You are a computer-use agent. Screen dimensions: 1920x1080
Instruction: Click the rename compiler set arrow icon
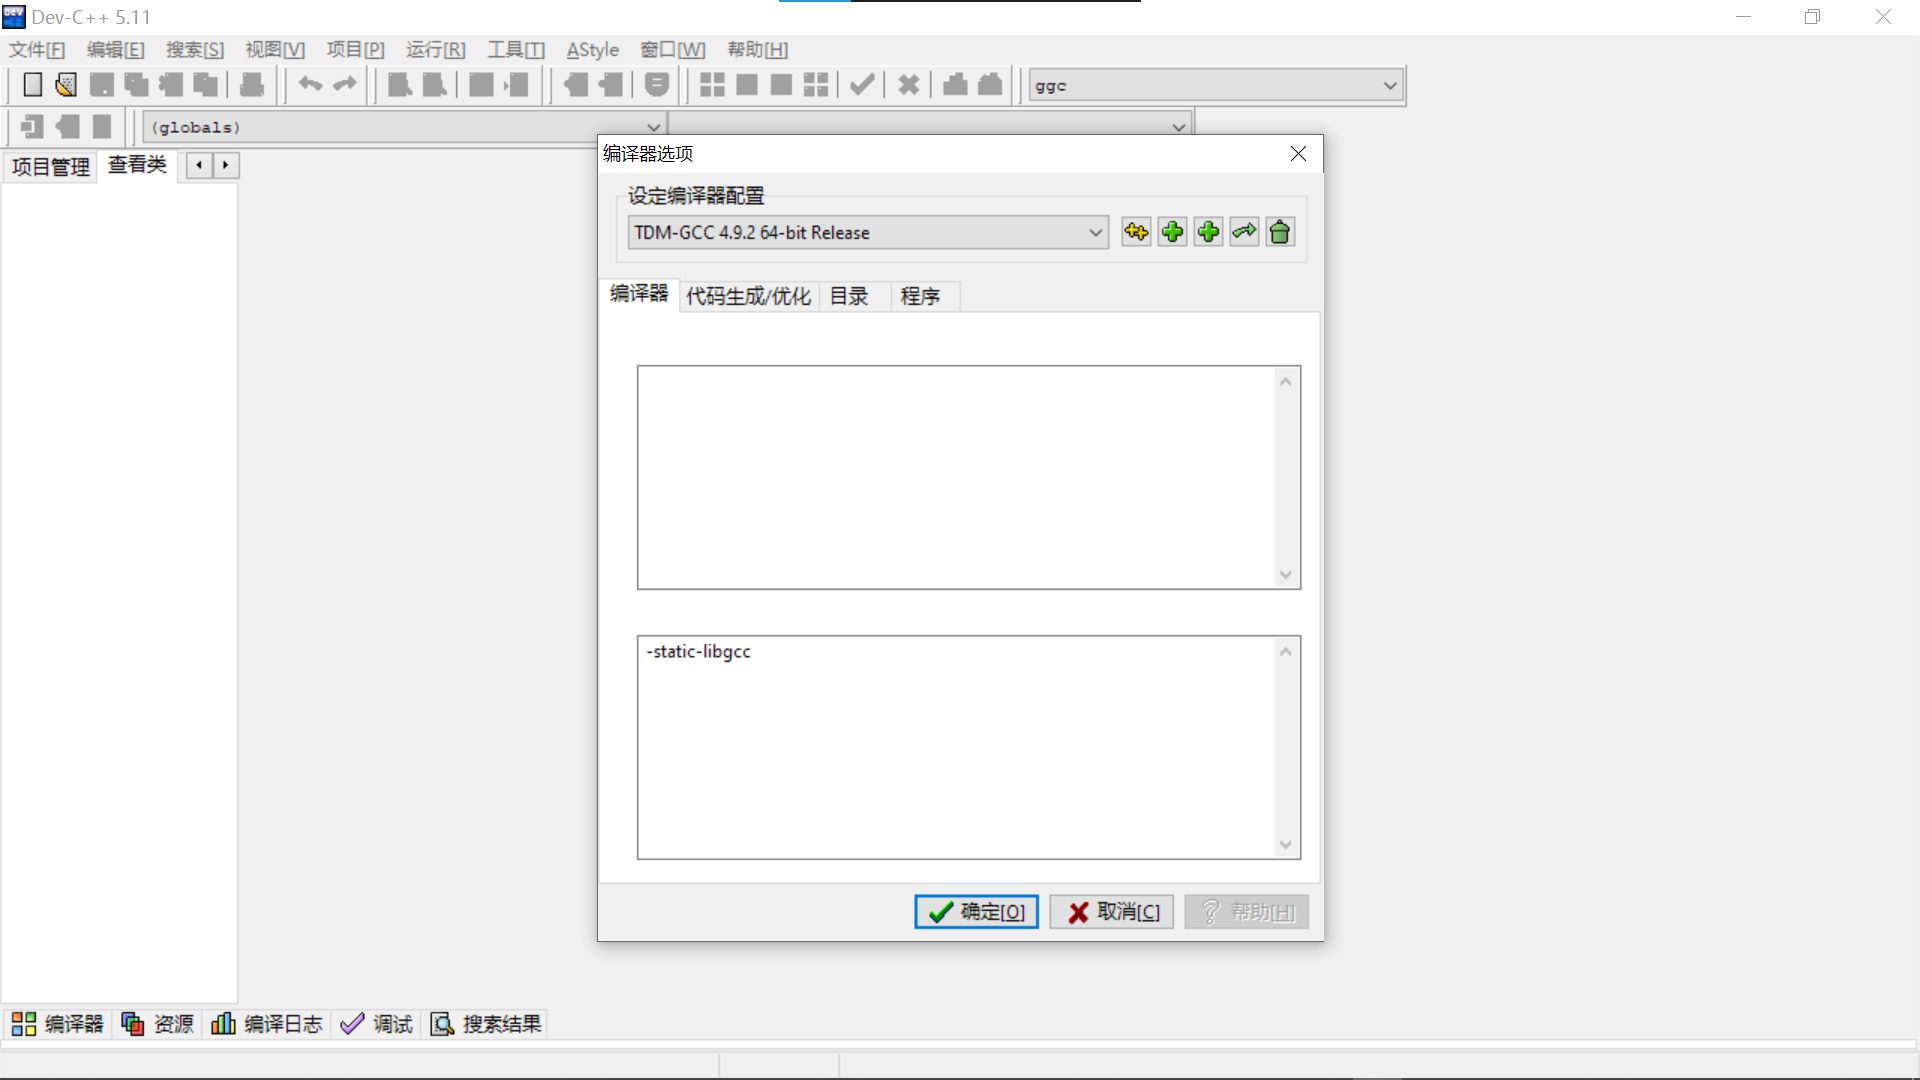(1244, 232)
